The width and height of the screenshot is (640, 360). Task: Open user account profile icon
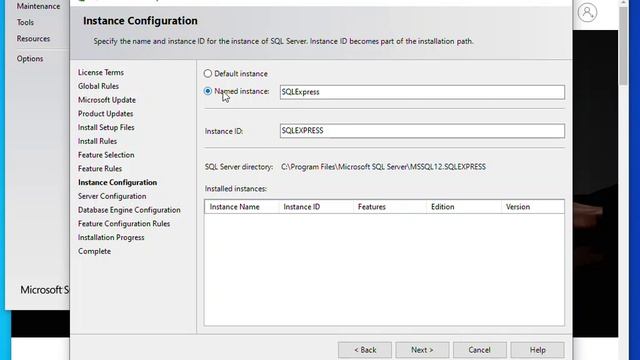587,13
